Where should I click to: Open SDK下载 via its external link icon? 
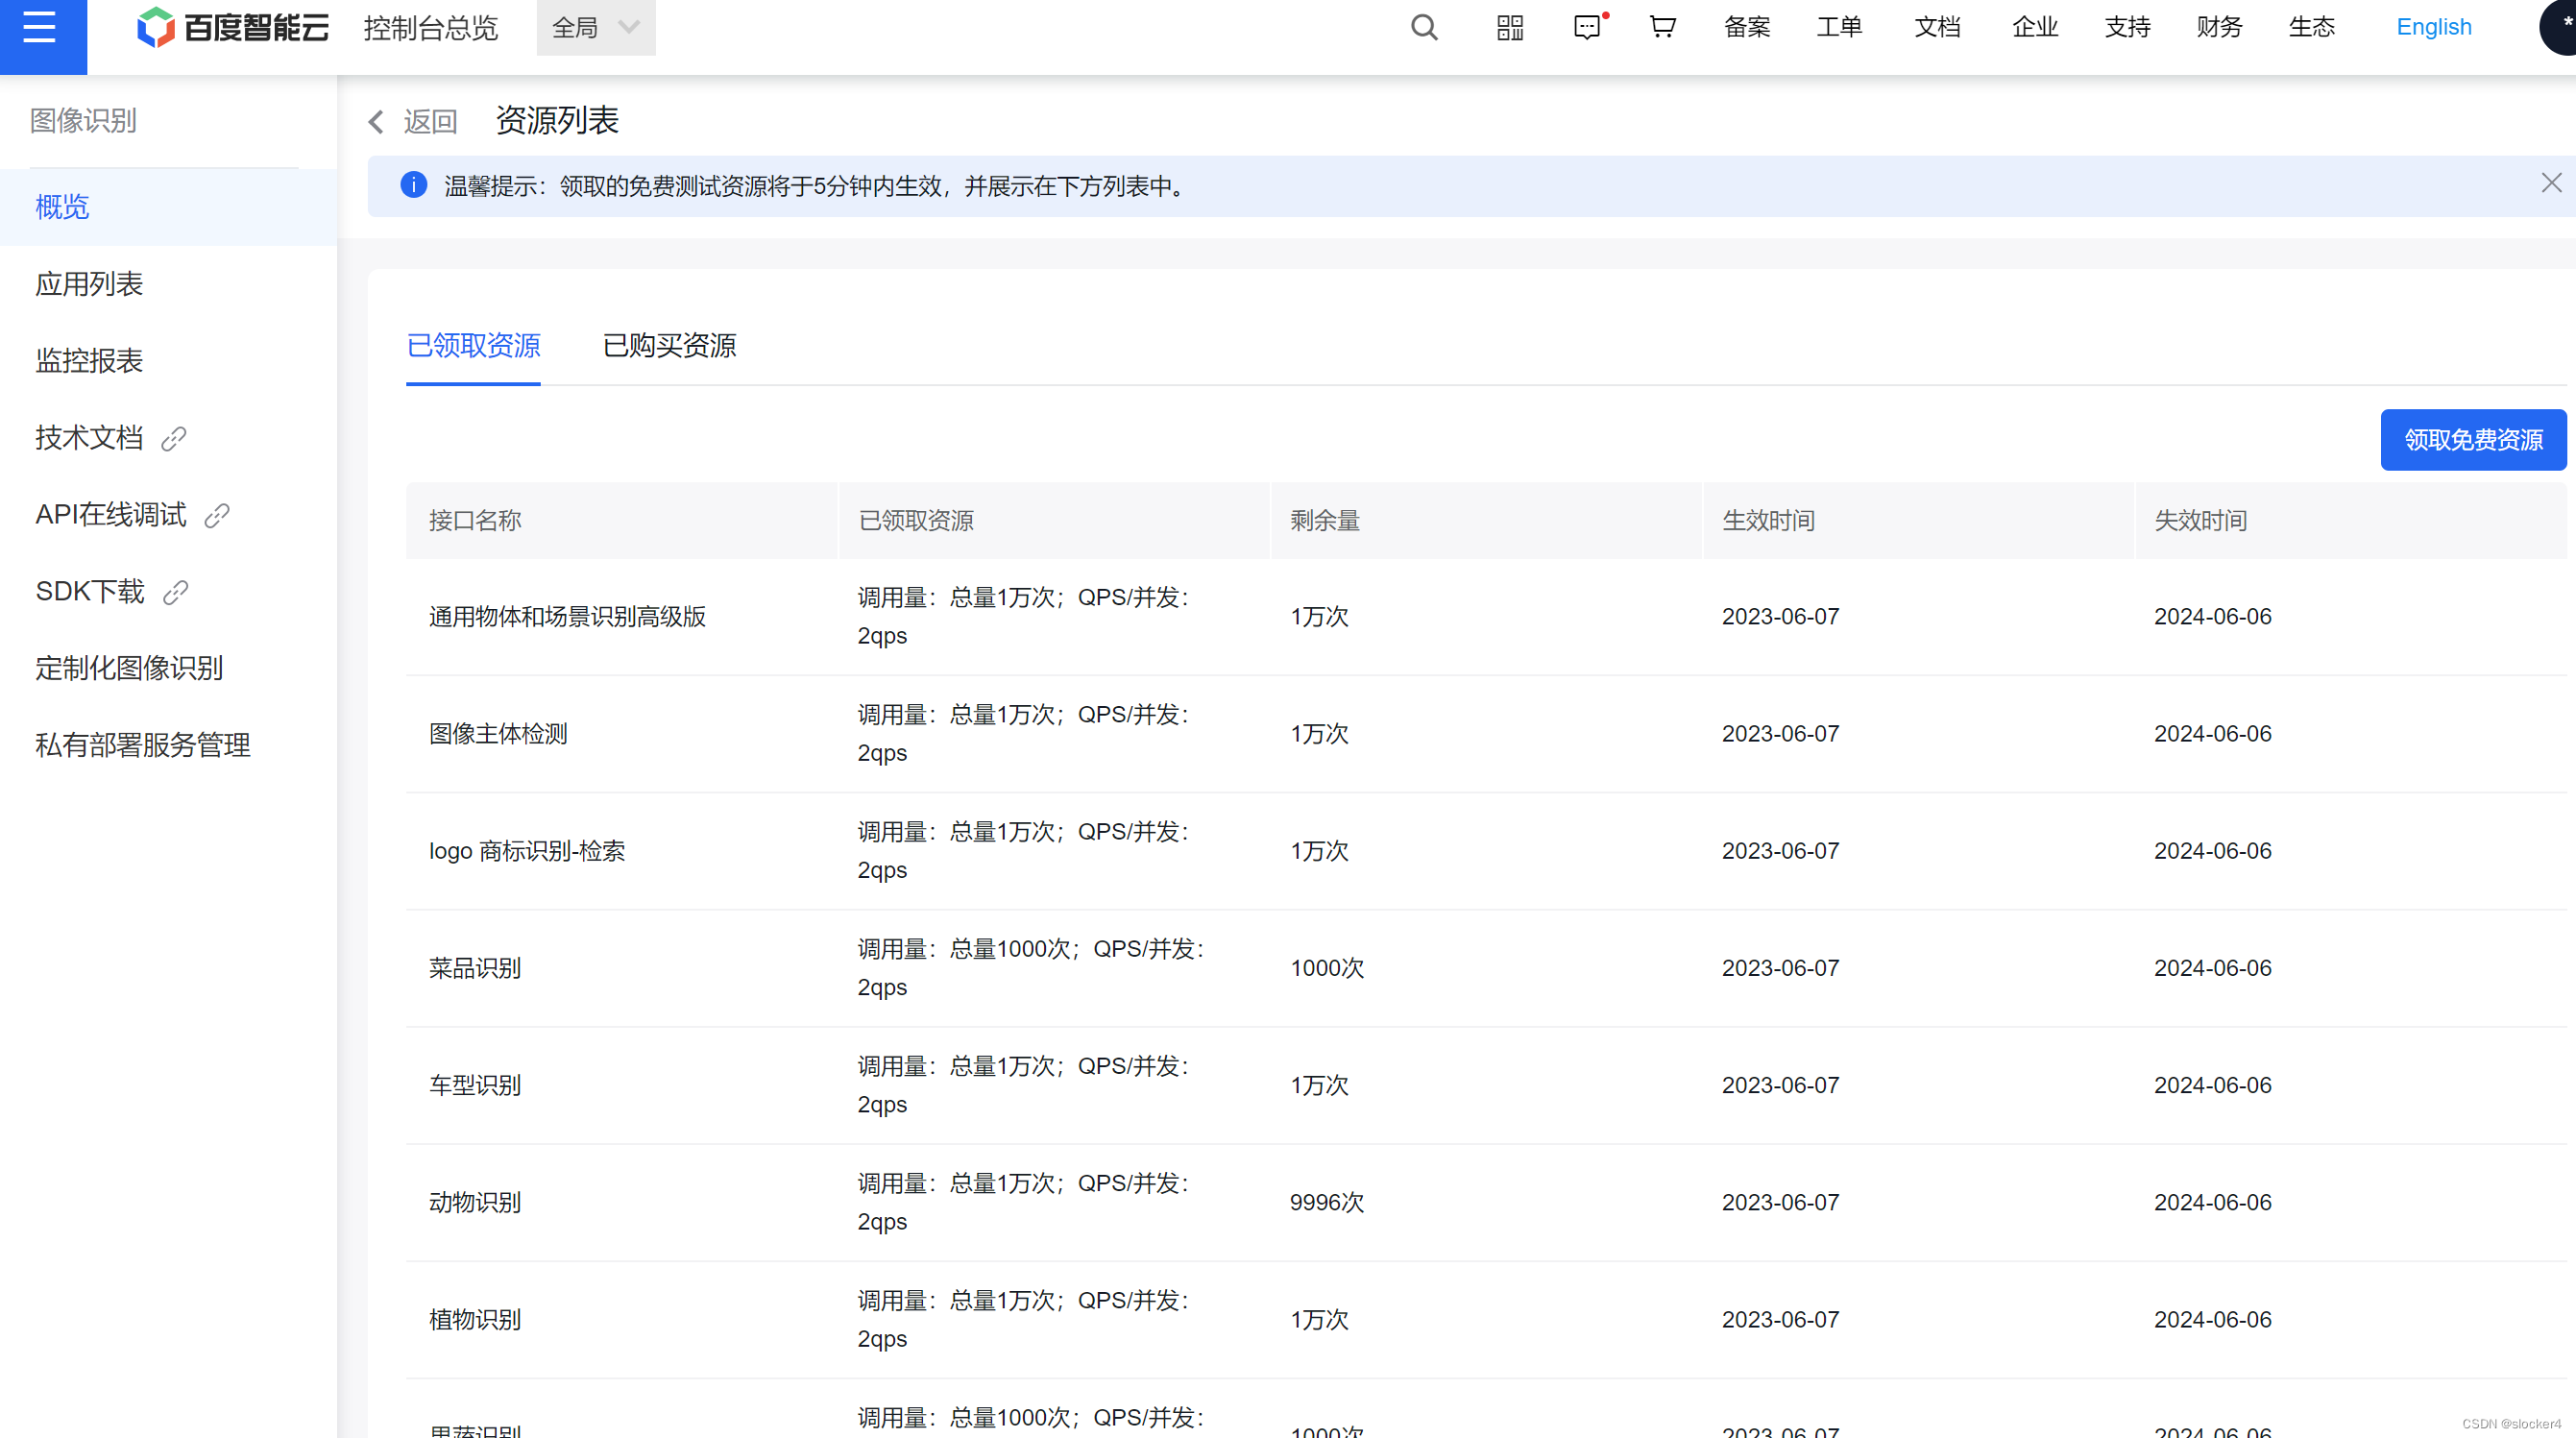[x=176, y=591]
